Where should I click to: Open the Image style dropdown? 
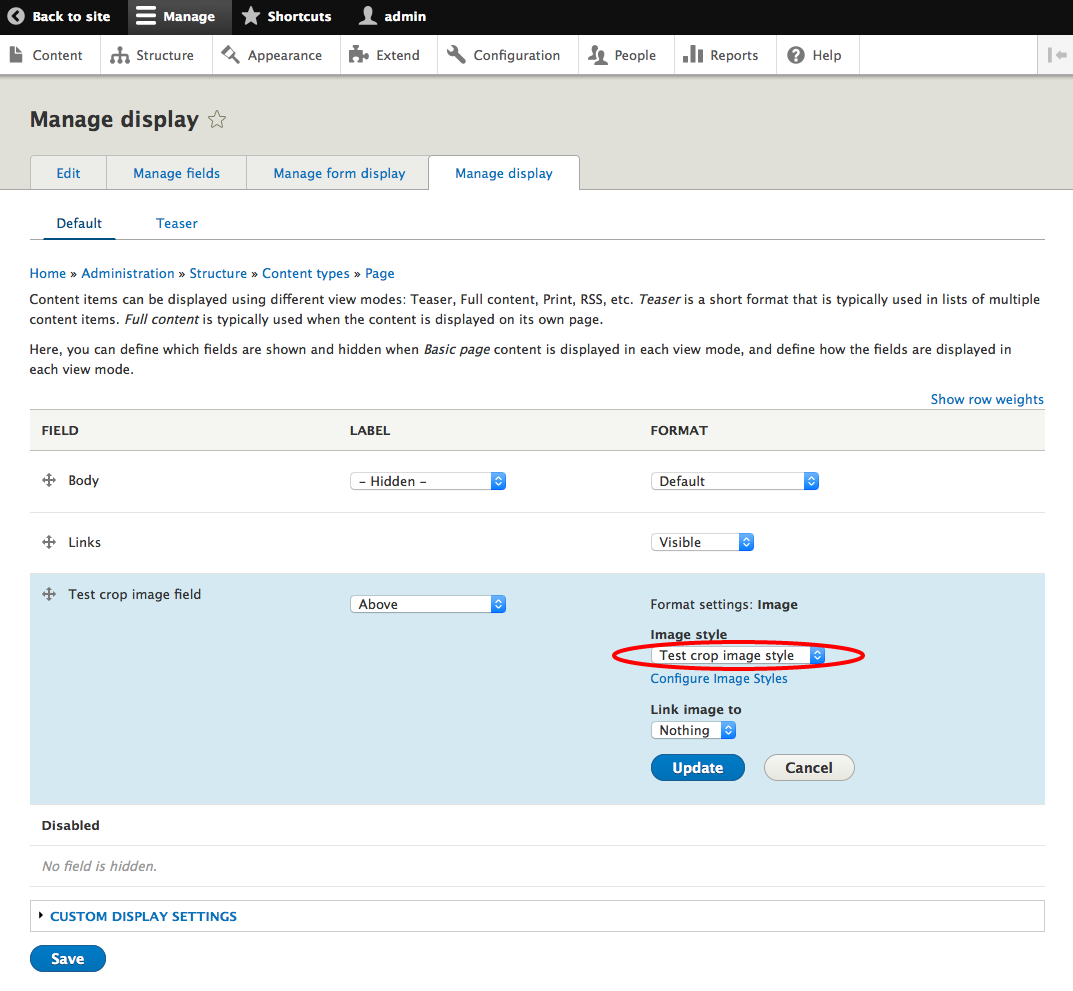click(737, 656)
